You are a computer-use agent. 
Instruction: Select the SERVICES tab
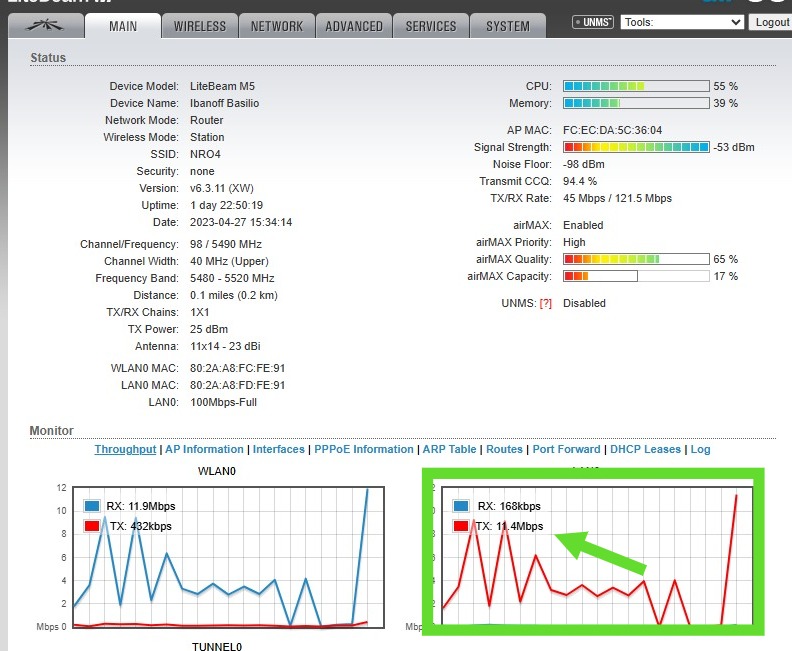pyautogui.click(x=431, y=26)
